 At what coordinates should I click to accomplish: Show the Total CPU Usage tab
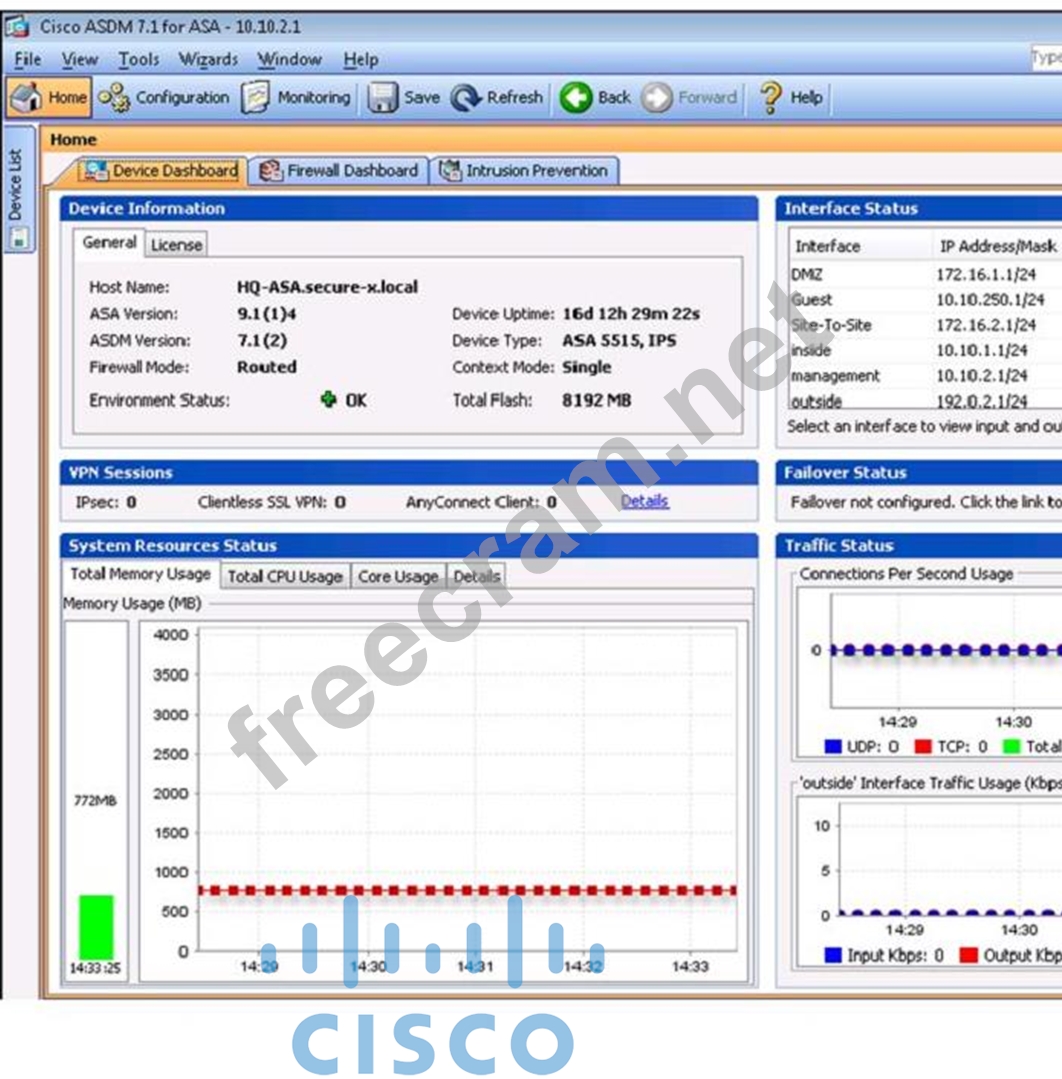[x=285, y=576]
